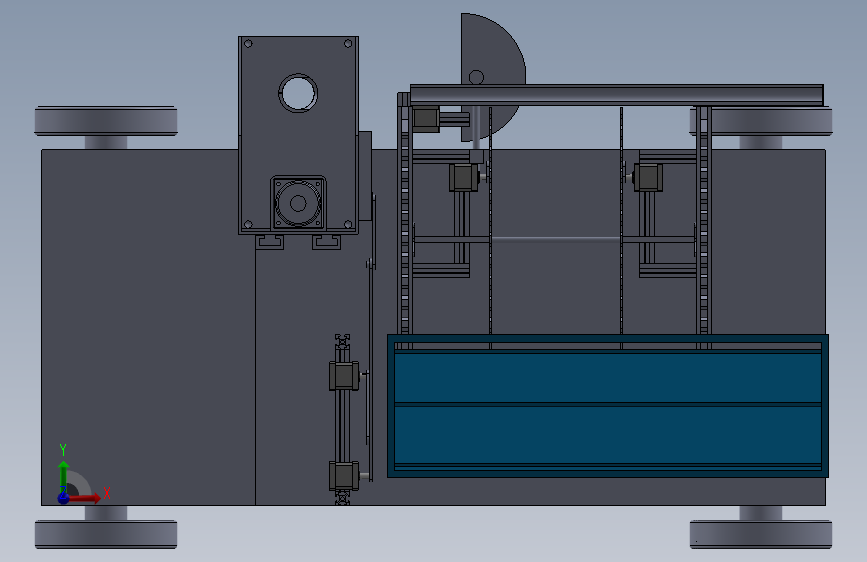Select the square motor face on the gearbox housing
Viewport: 867px width, 562px height.
pyautogui.click(x=298, y=203)
